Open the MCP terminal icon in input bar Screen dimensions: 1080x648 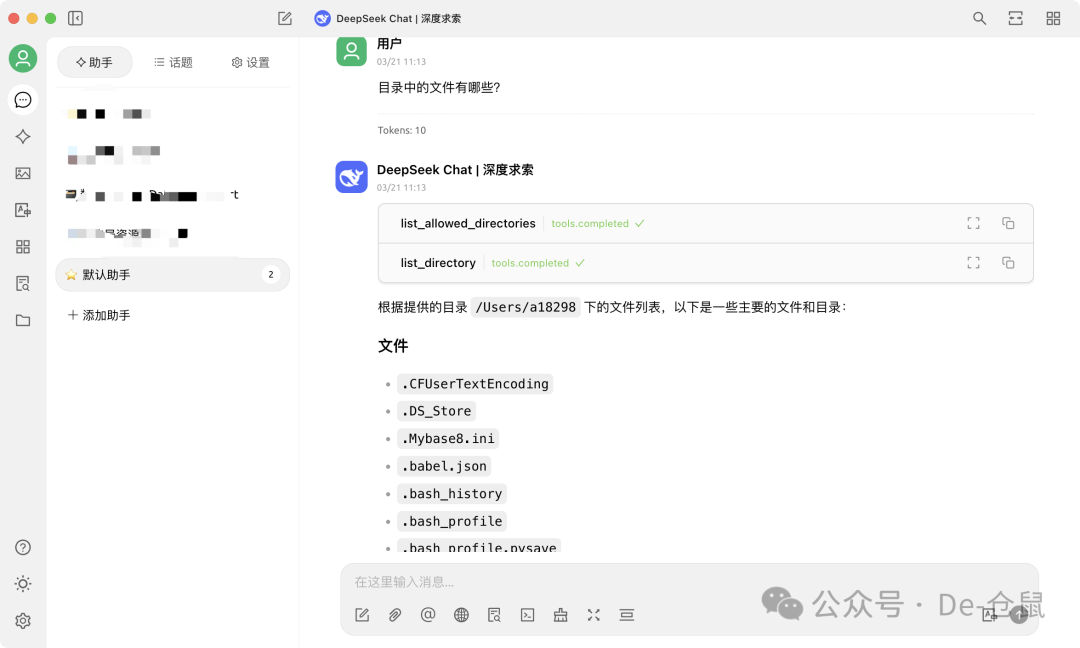coord(527,615)
